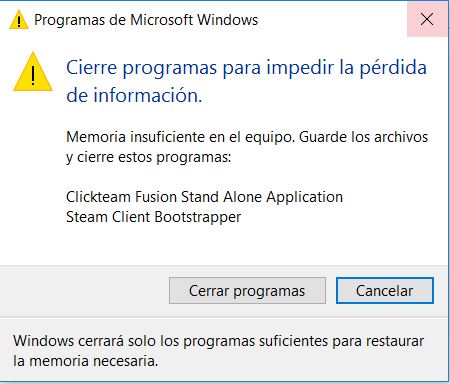Image resolution: width=450 pixels, height=384 pixels.
Task: Click the small warning icon in title bar
Action: coord(19,20)
